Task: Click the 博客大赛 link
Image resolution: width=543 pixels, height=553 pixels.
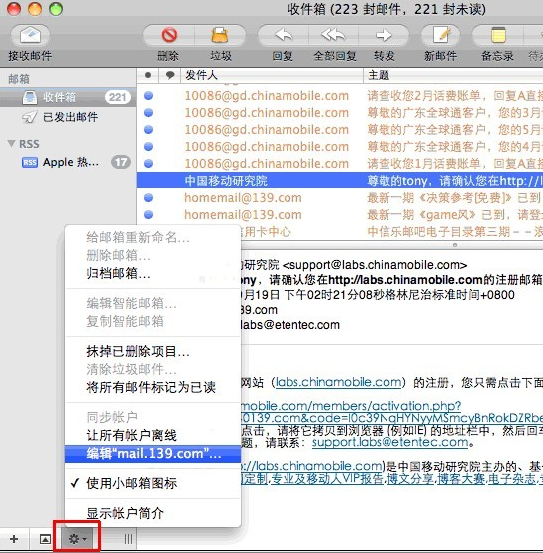Action: point(461,479)
